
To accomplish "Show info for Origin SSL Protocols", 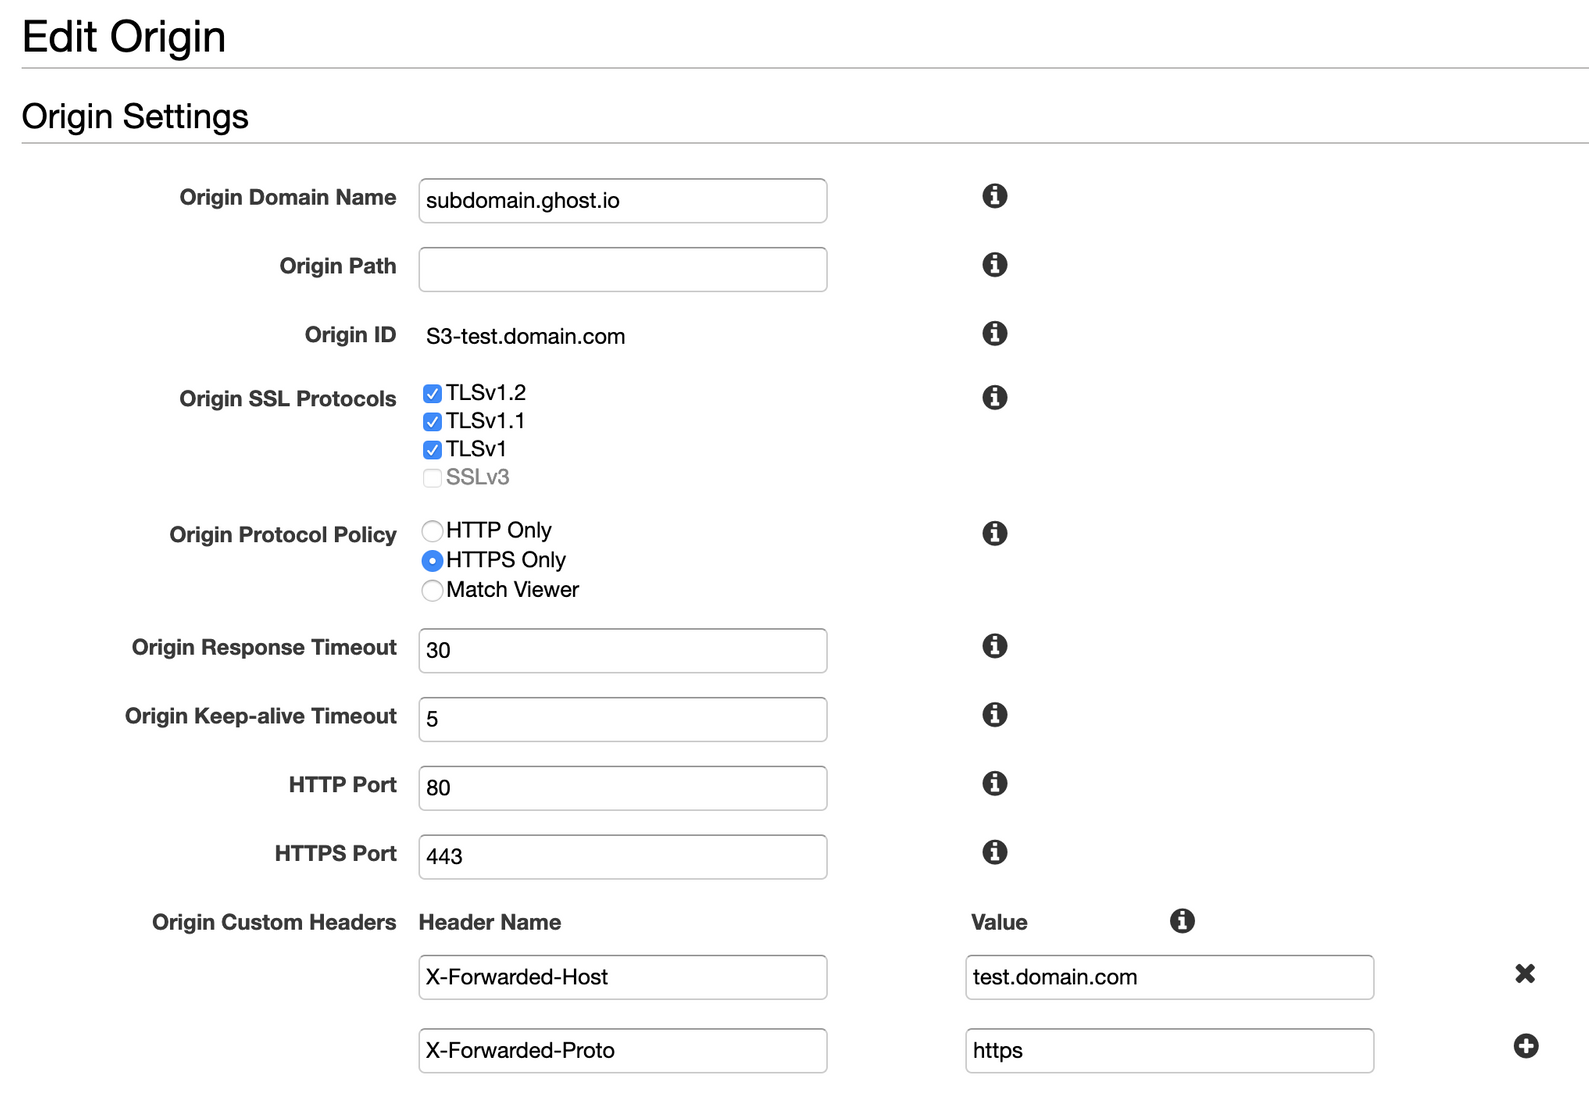I will [994, 398].
